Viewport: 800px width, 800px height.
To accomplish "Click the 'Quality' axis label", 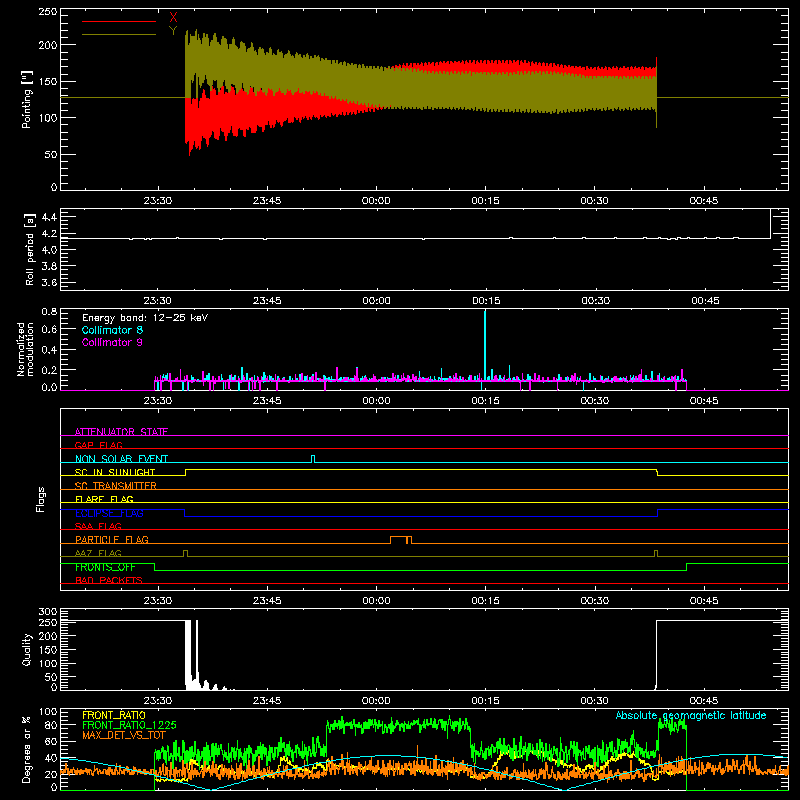I will click(27, 649).
